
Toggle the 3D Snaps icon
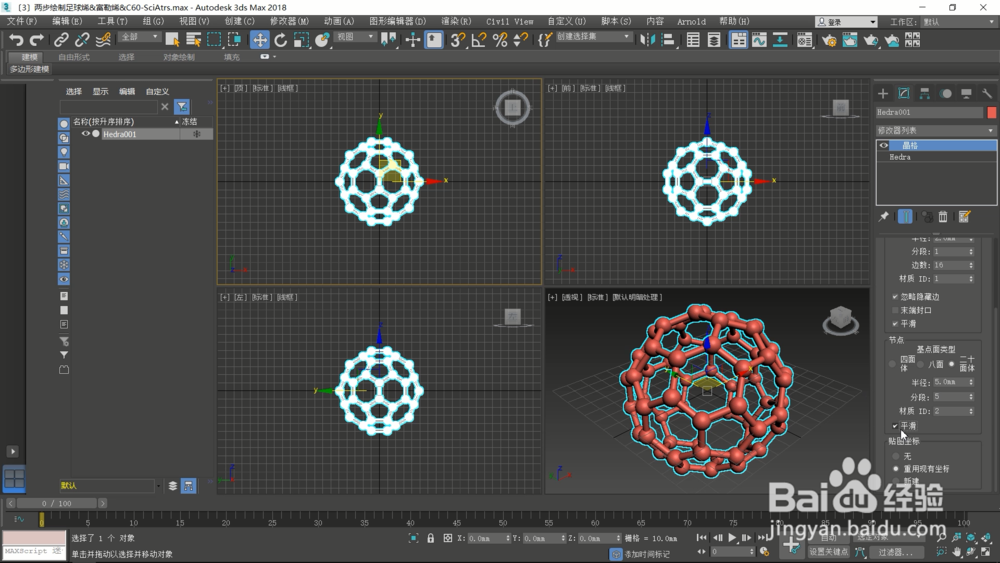457,40
